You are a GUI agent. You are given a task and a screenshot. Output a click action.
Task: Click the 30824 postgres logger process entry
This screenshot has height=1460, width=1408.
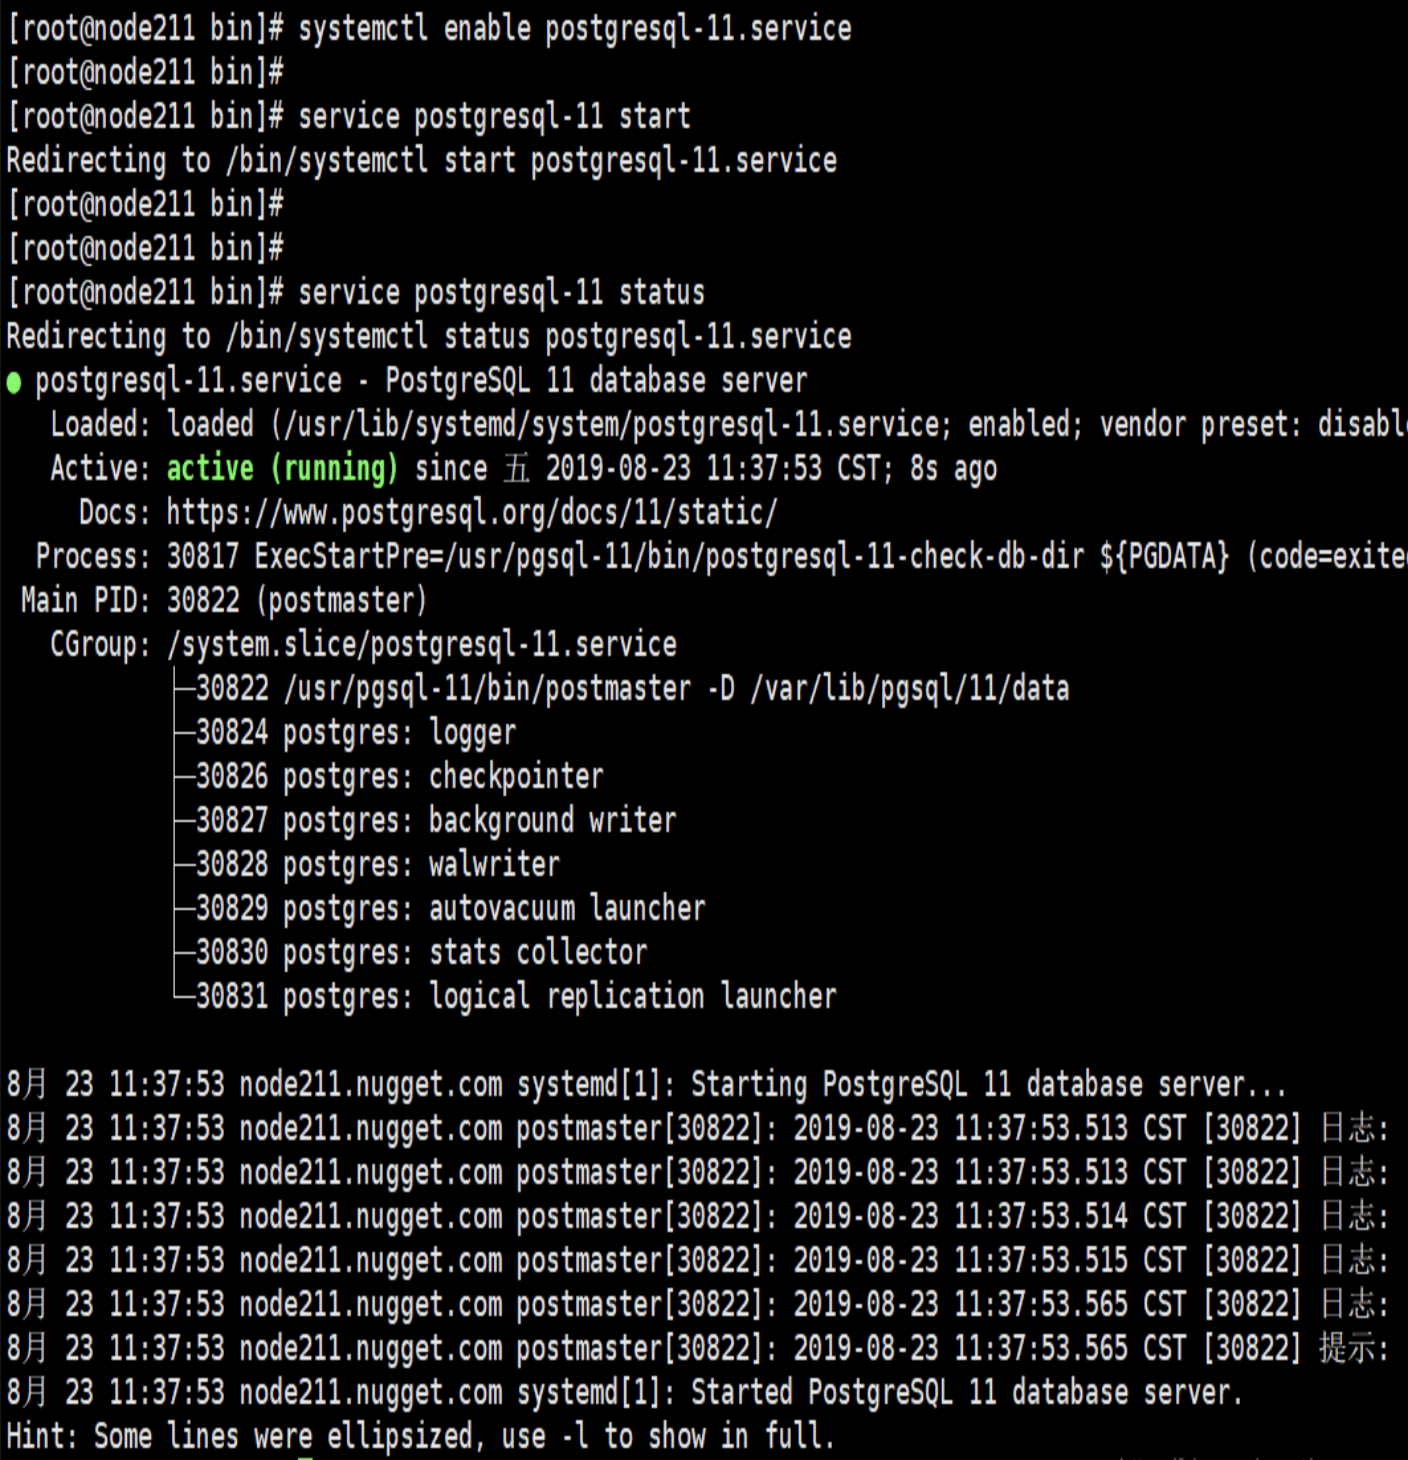click(356, 733)
